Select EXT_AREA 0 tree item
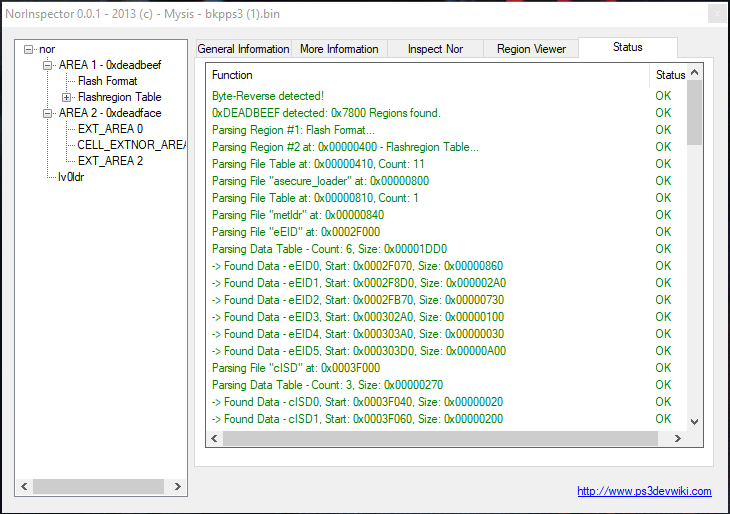730x514 pixels. (x=110, y=129)
